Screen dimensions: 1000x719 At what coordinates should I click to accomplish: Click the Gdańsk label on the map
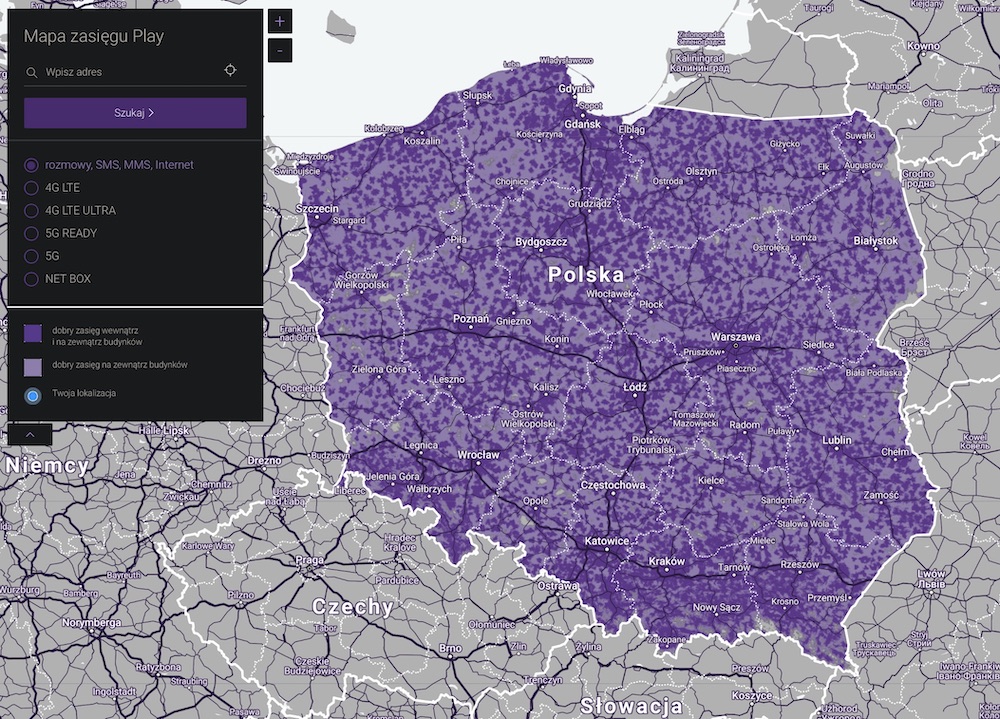[582, 124]
